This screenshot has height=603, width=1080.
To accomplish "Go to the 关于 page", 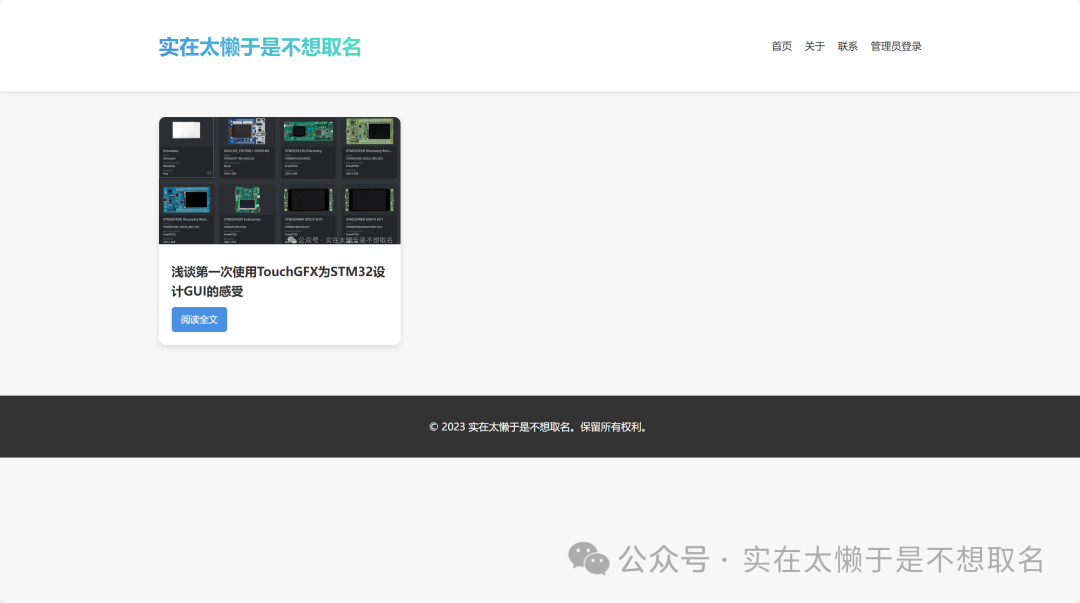I will pos(814,46).
